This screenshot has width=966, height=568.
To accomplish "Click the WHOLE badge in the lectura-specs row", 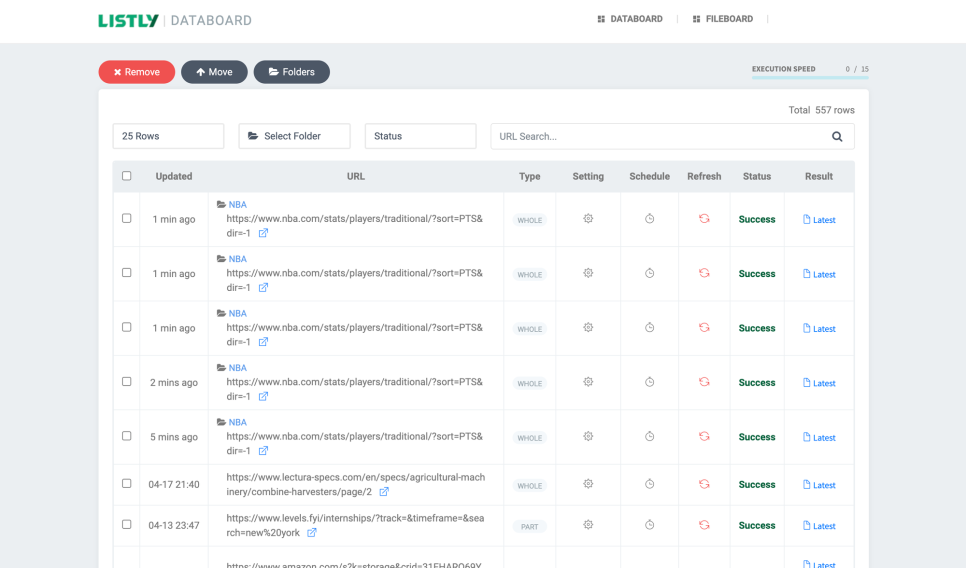I will click(x=529, y=486).
